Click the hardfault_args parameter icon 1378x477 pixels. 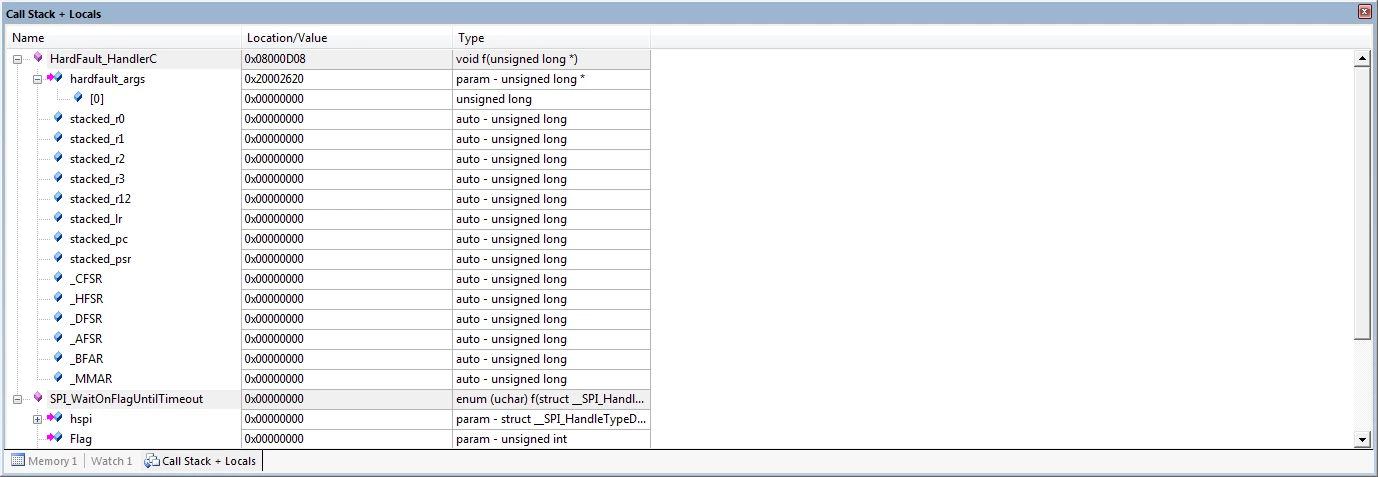(55, 78)
